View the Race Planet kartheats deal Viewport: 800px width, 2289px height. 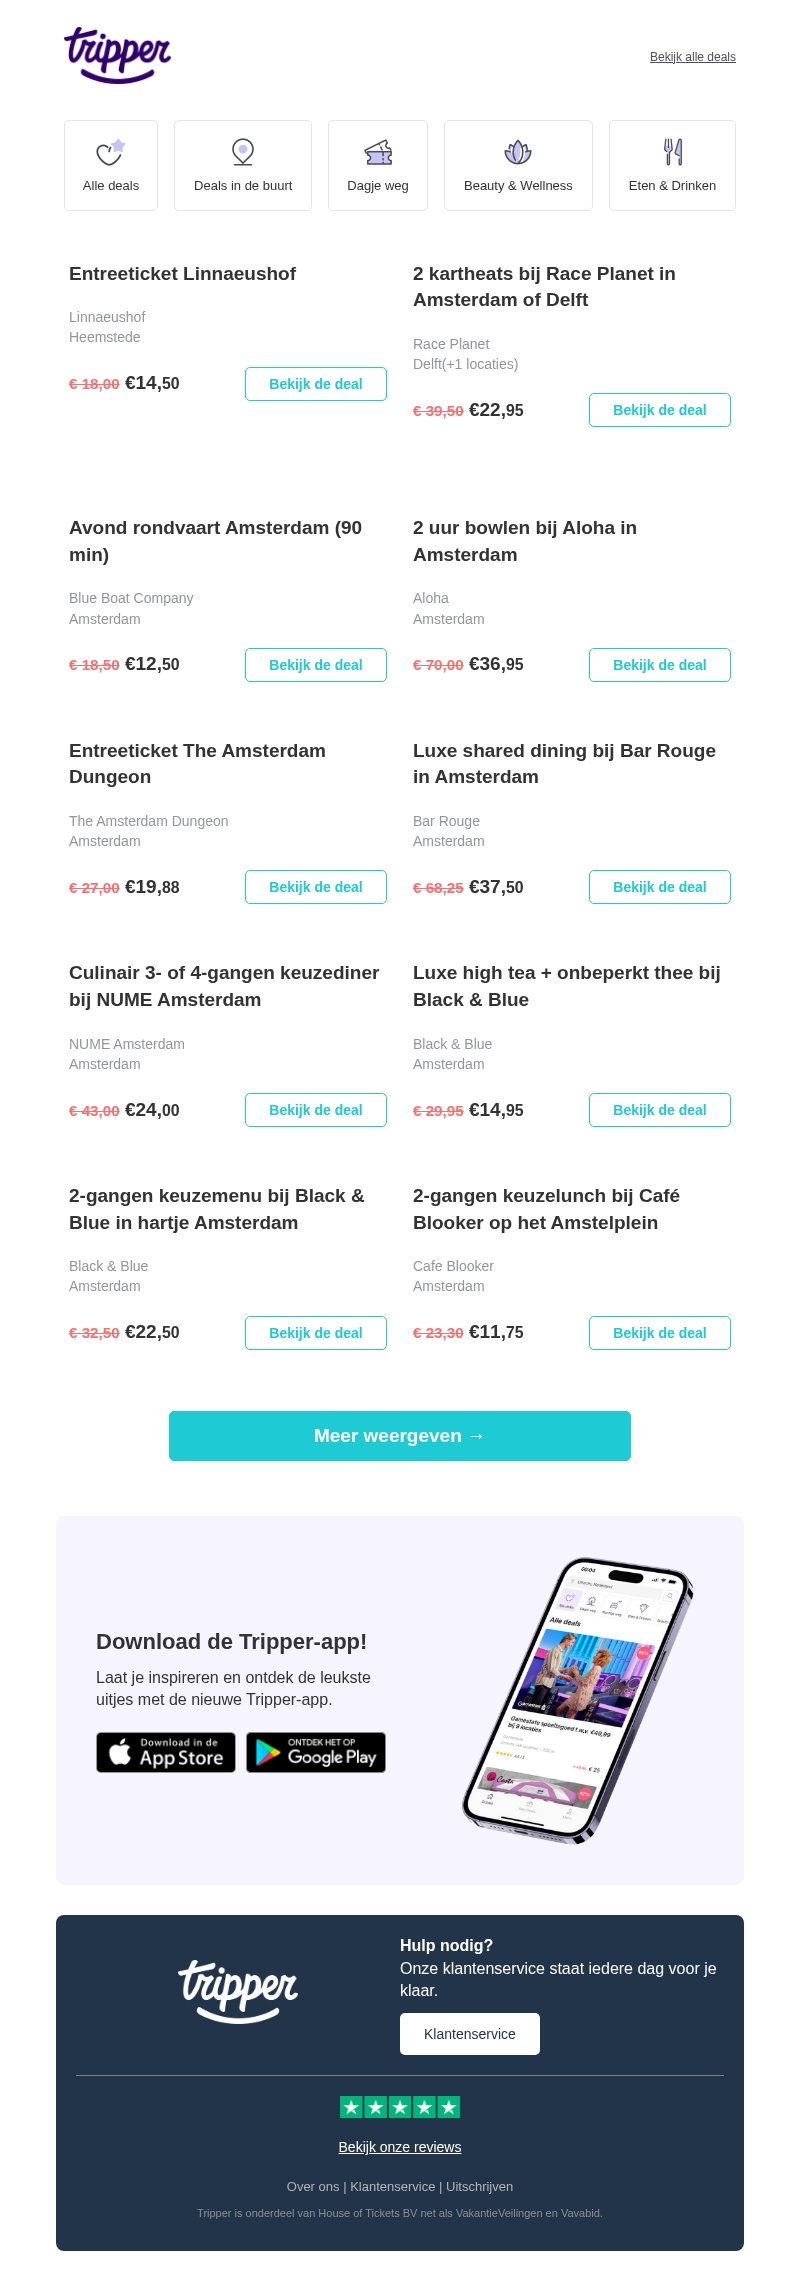(x=660, y=410)
